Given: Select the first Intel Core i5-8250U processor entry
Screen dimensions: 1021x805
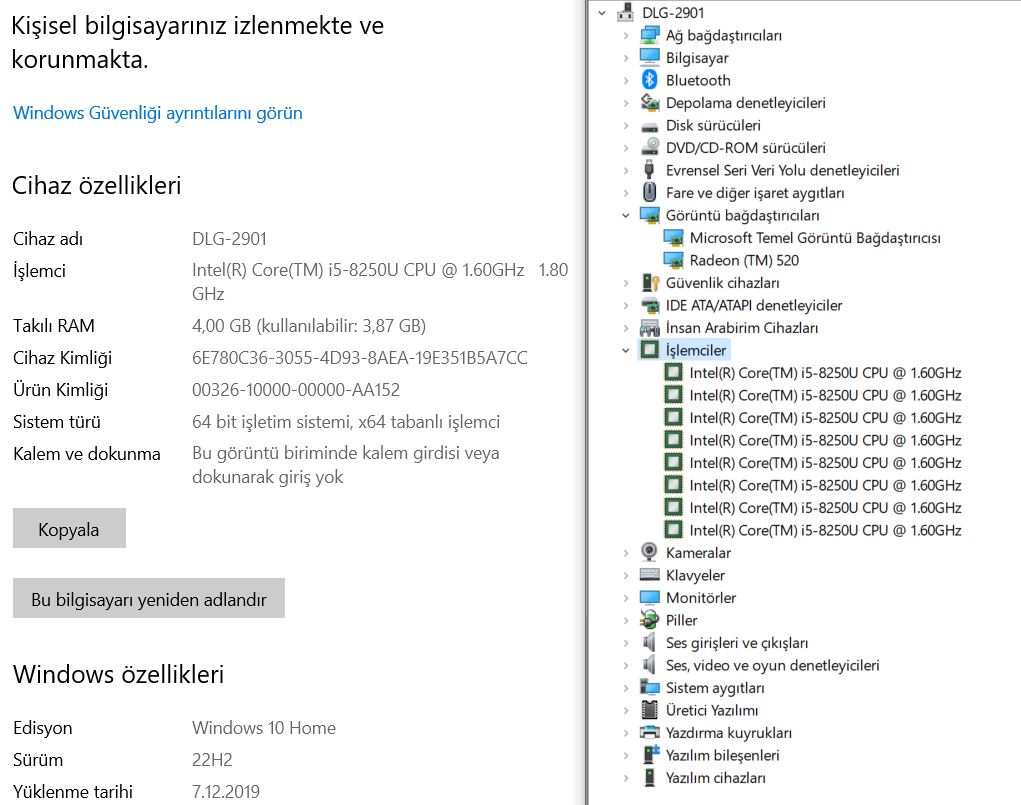Looking at the screenshot, I should tap(825, 373).
